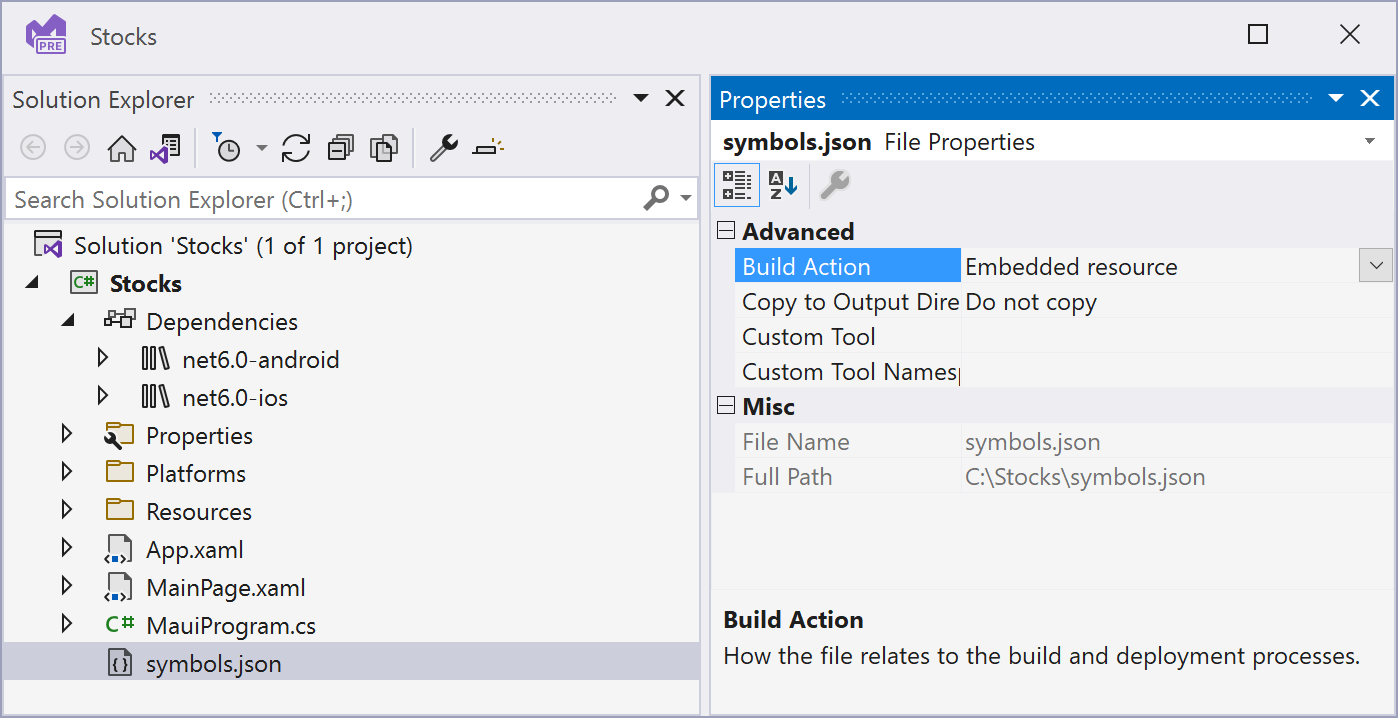Select the Build Action property row
The height and width of the screenshot is (718, 1398).
pyautogui.click(x=849, y=267)
